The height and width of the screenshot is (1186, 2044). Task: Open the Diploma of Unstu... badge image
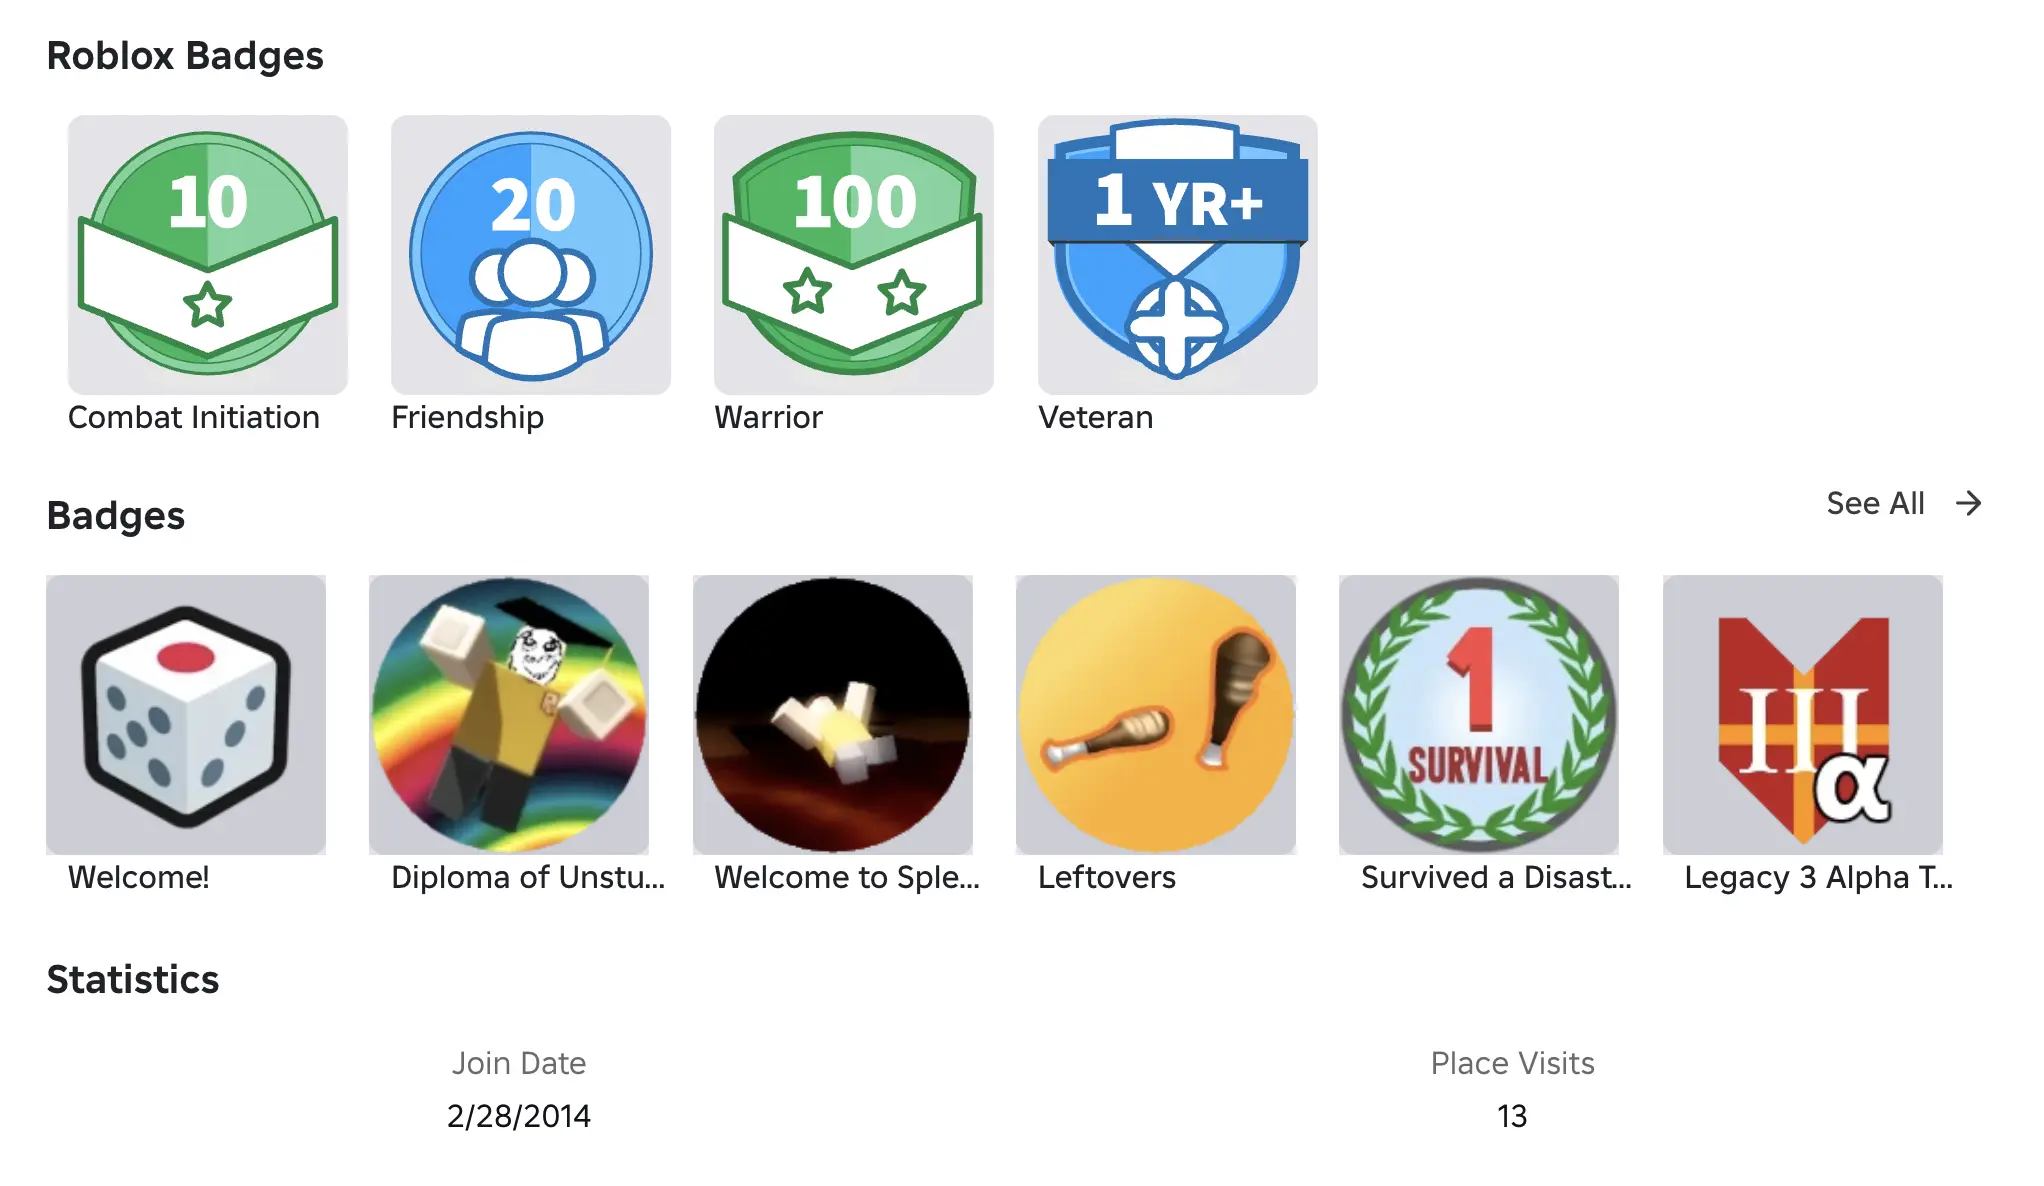click(509, 714)
